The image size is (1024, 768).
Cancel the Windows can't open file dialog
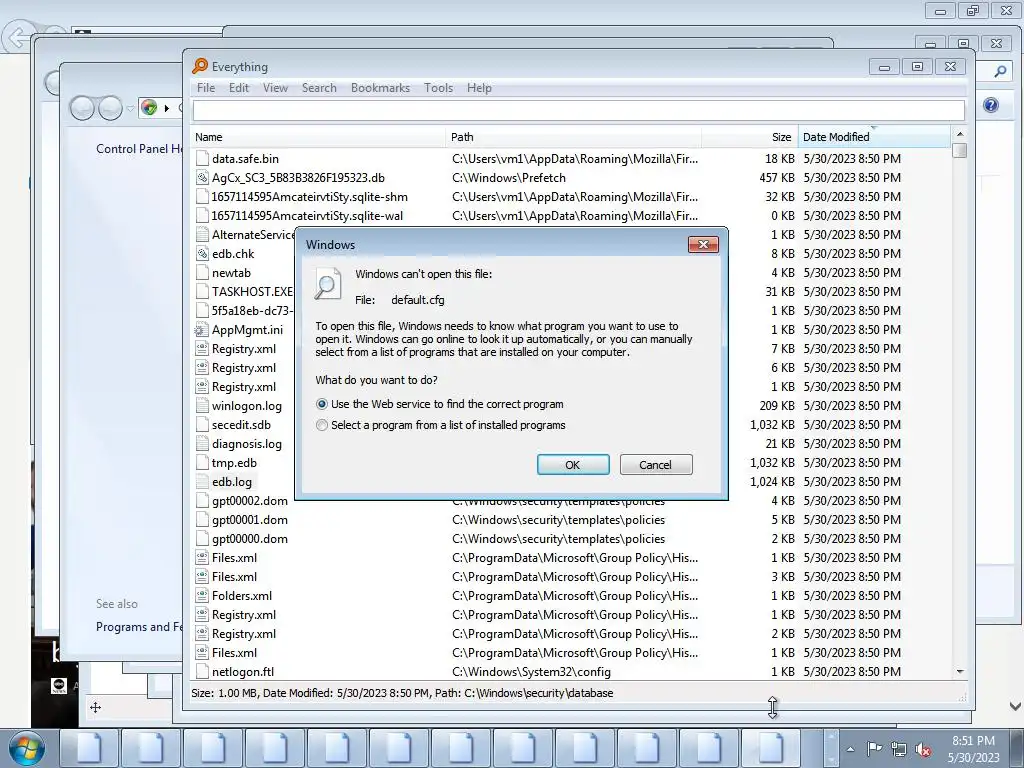click(x=656, y=464)
